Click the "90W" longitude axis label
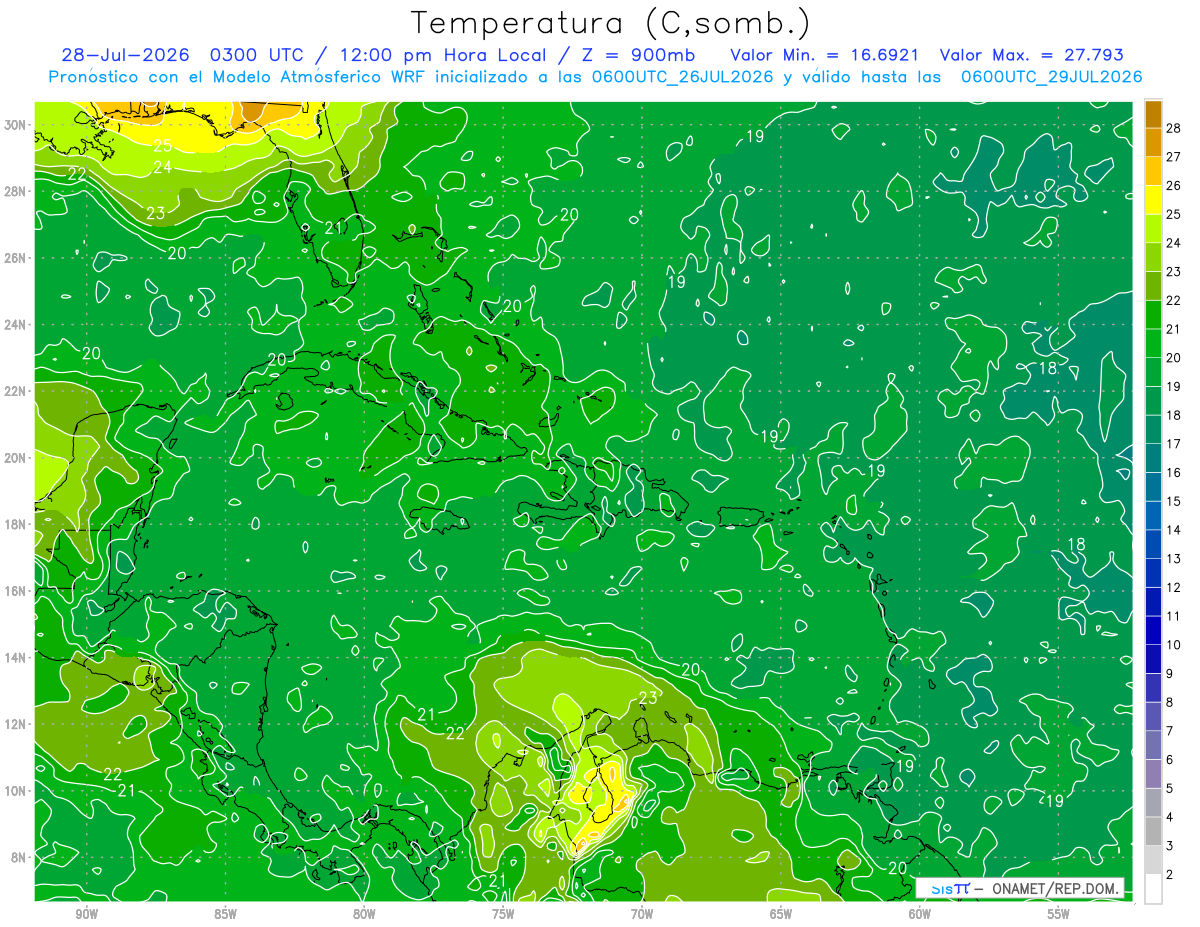Viewport: 1200px width, 927px height. tap(86, 914)
